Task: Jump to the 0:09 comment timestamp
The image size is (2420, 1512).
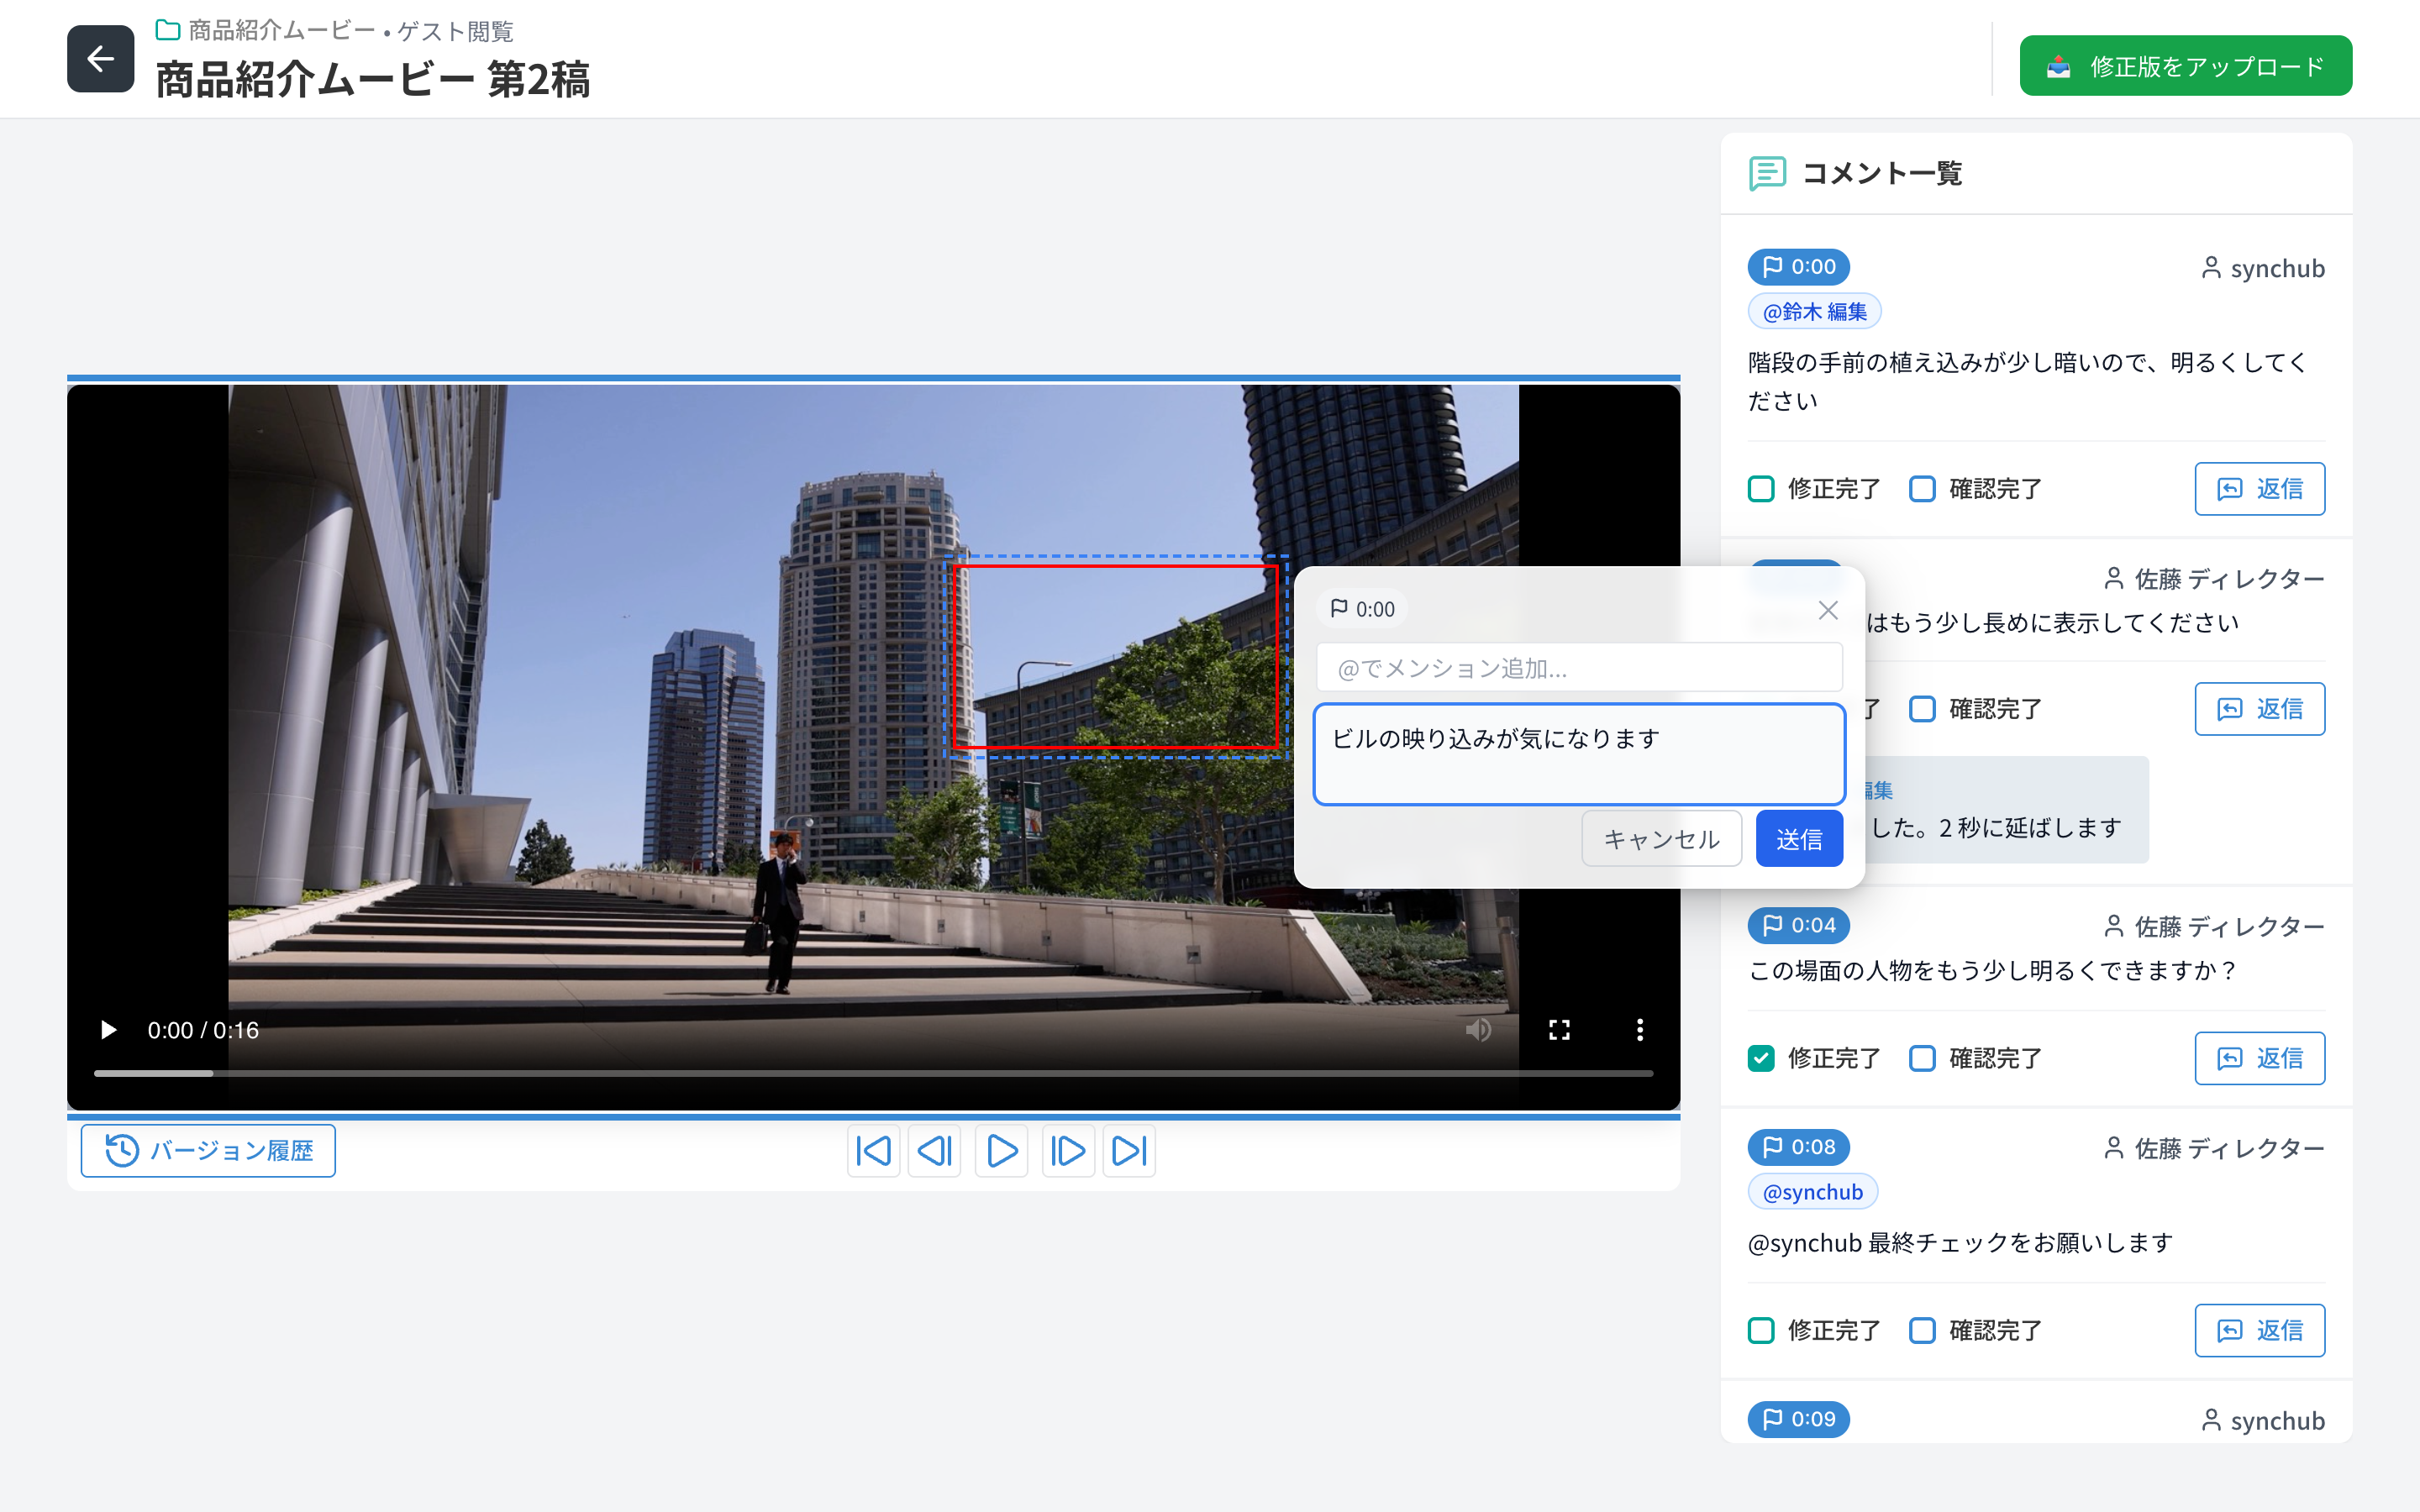Action: (1798, 1419)
